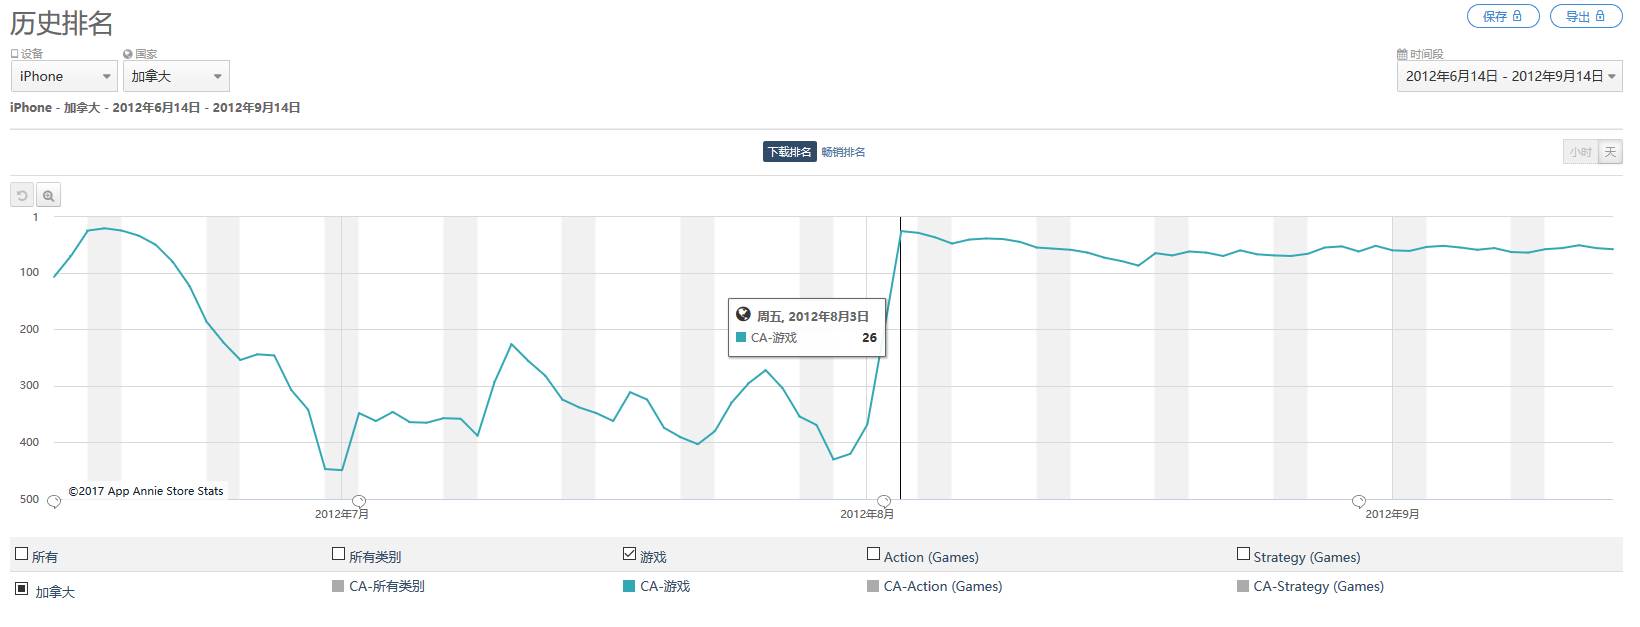The image size is (1640, 627).
Task: Click the event bubble marker near 2012年9月
Action: point(1359,501)
